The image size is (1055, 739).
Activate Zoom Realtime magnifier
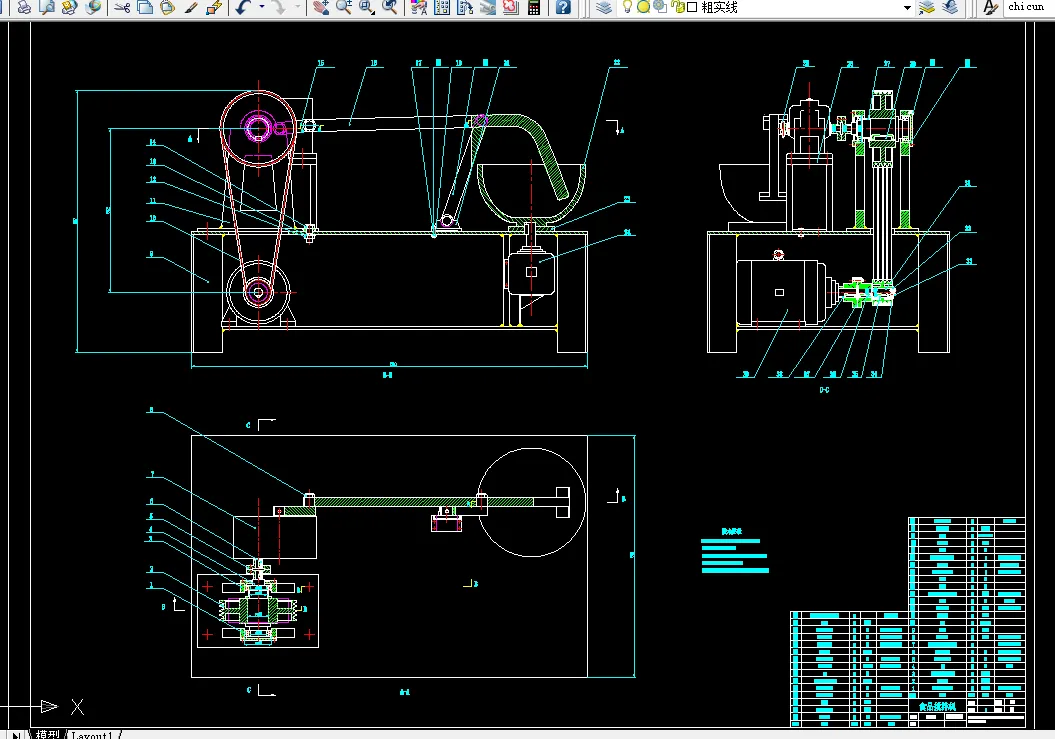coord(344,7)
